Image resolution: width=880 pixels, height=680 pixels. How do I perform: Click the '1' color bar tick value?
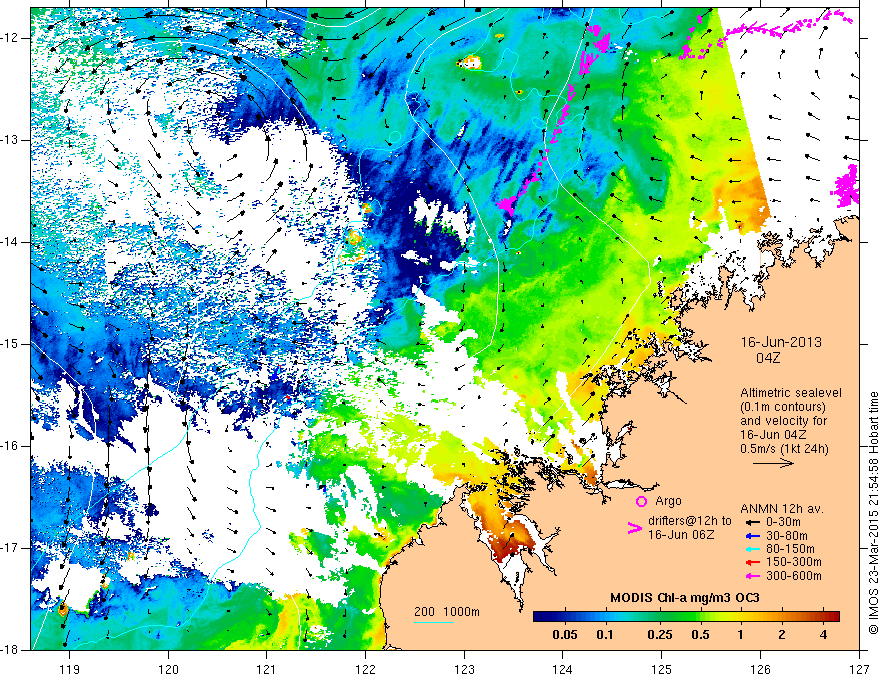pyautogui.click(x=740, y=635)
